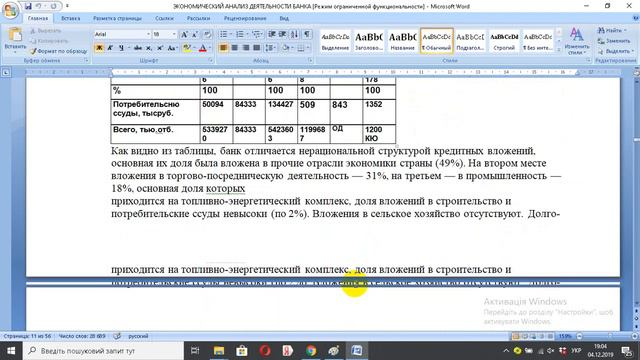The height and width of the screenshot is (360, 640).
Task: Align text right
Action: point(245,48)
